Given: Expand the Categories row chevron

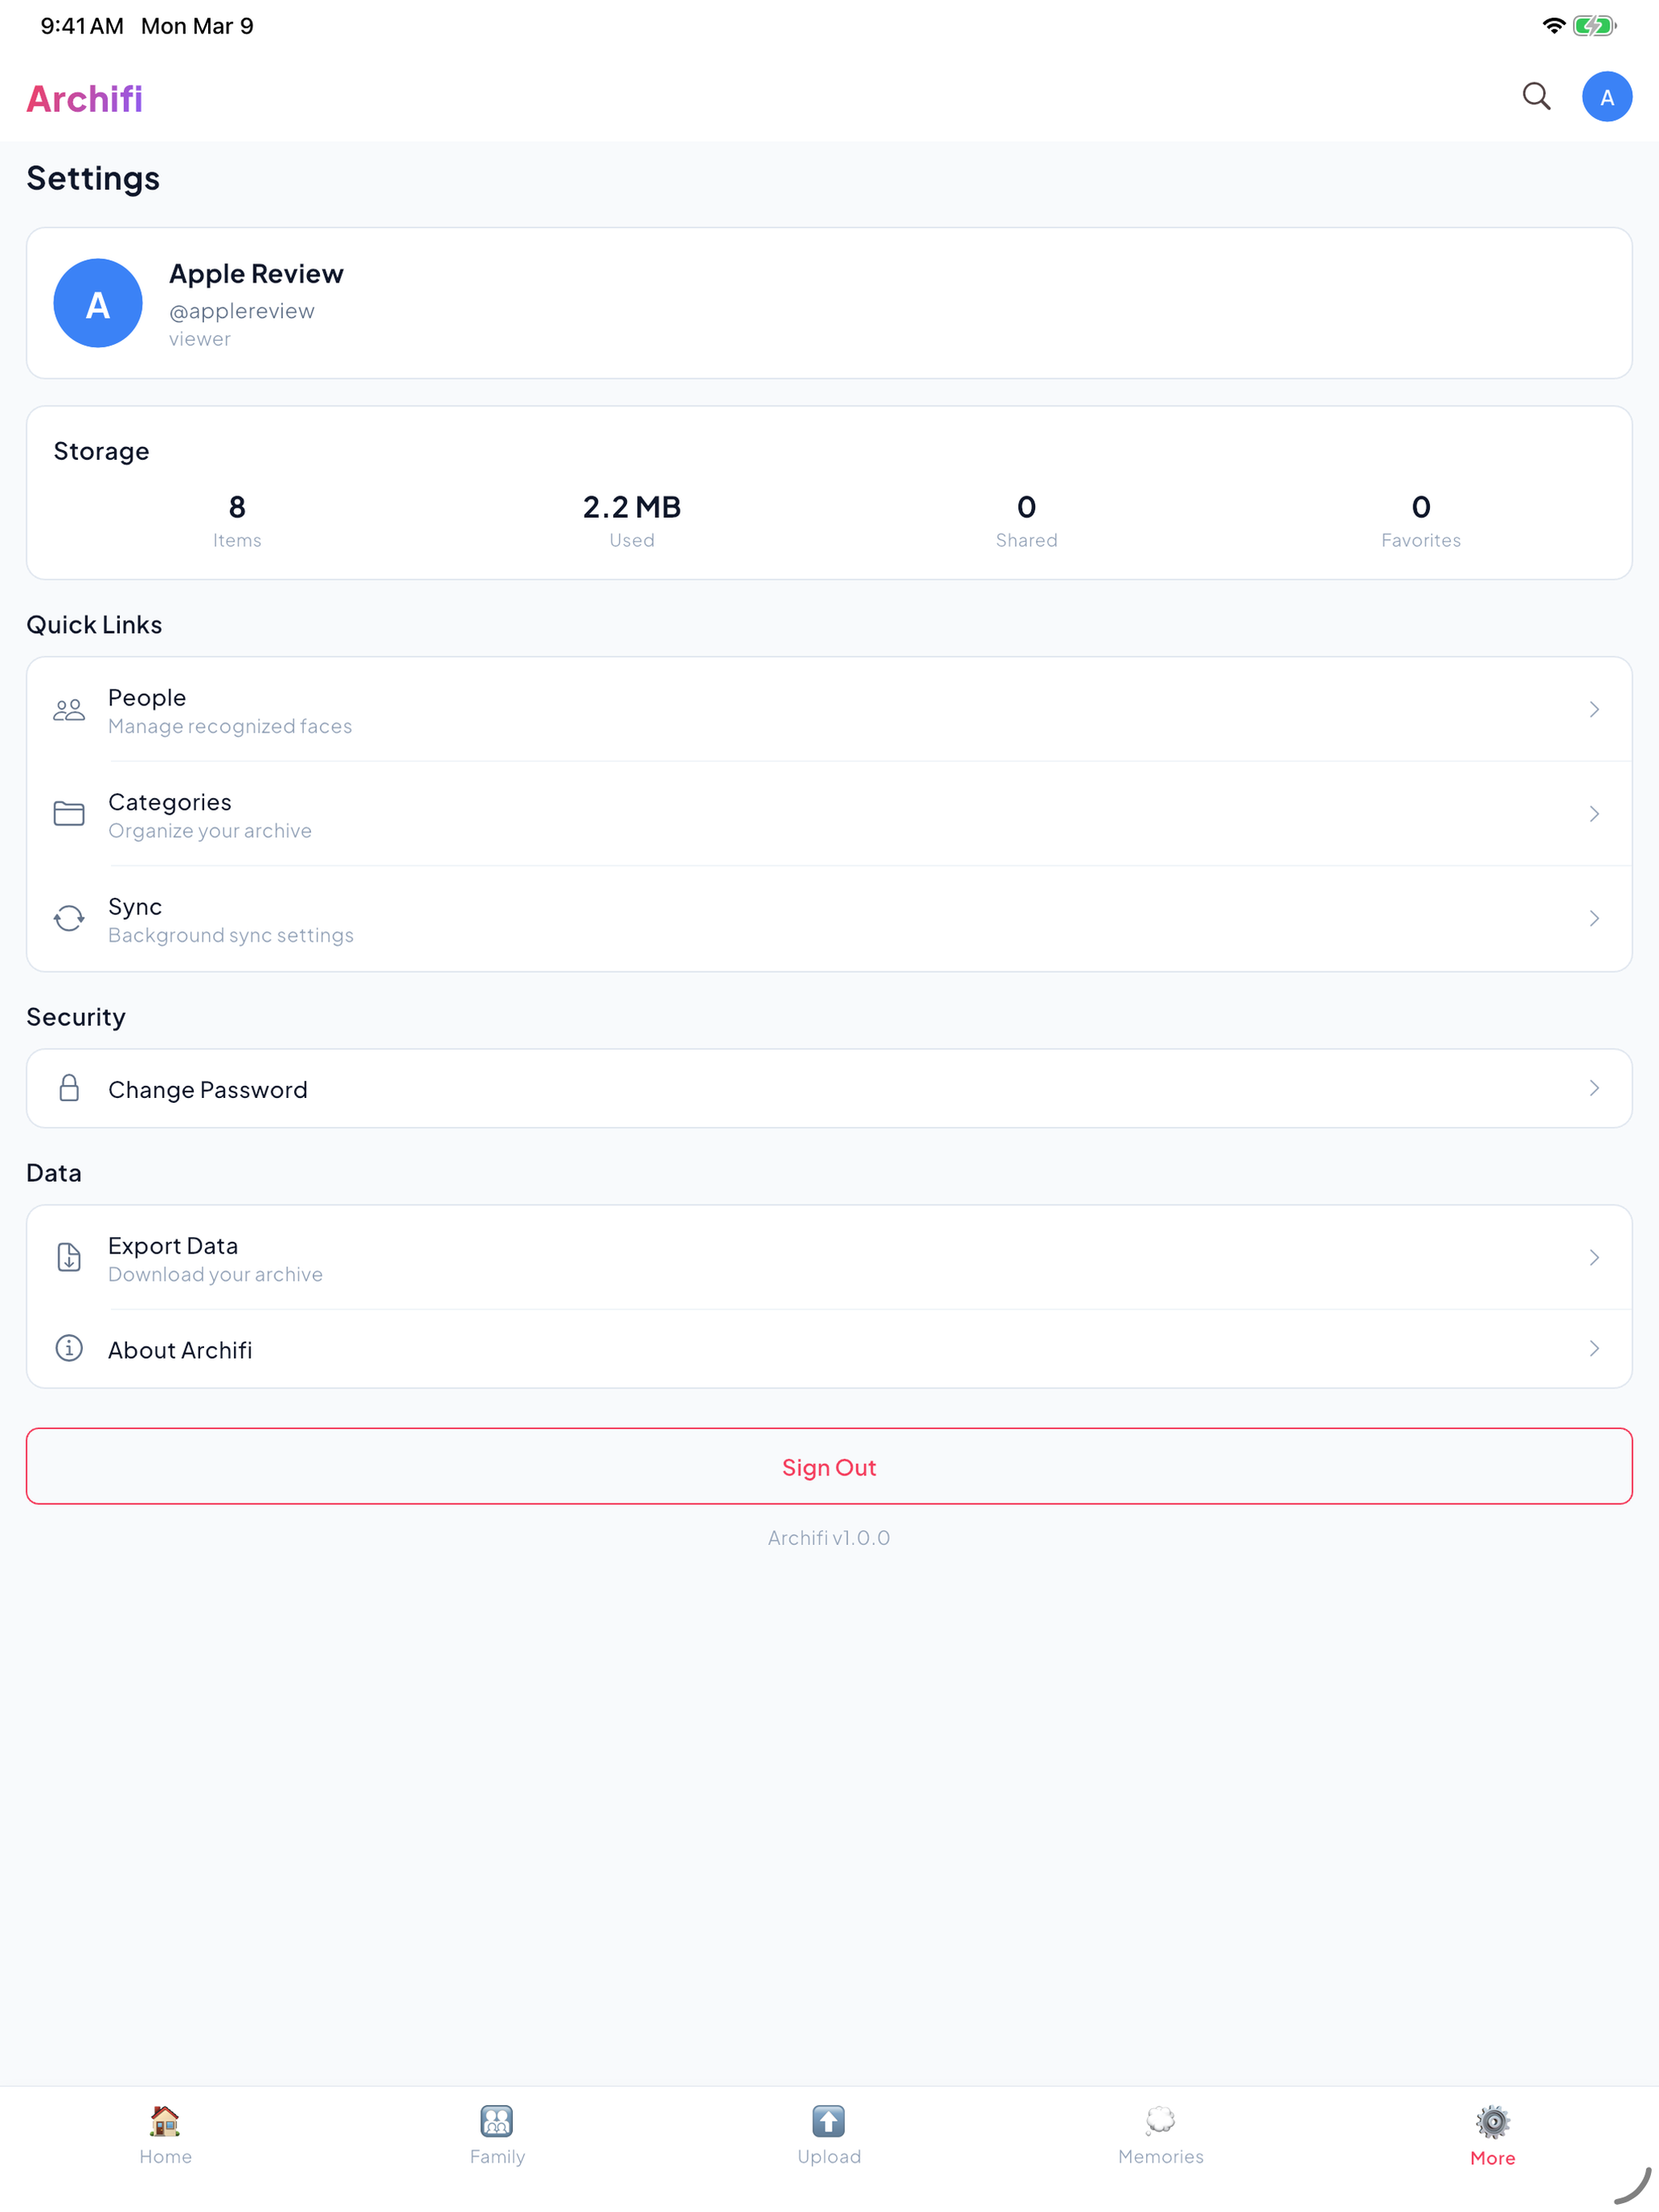Looking at the screenshot, I should (x=1594, y=814).
